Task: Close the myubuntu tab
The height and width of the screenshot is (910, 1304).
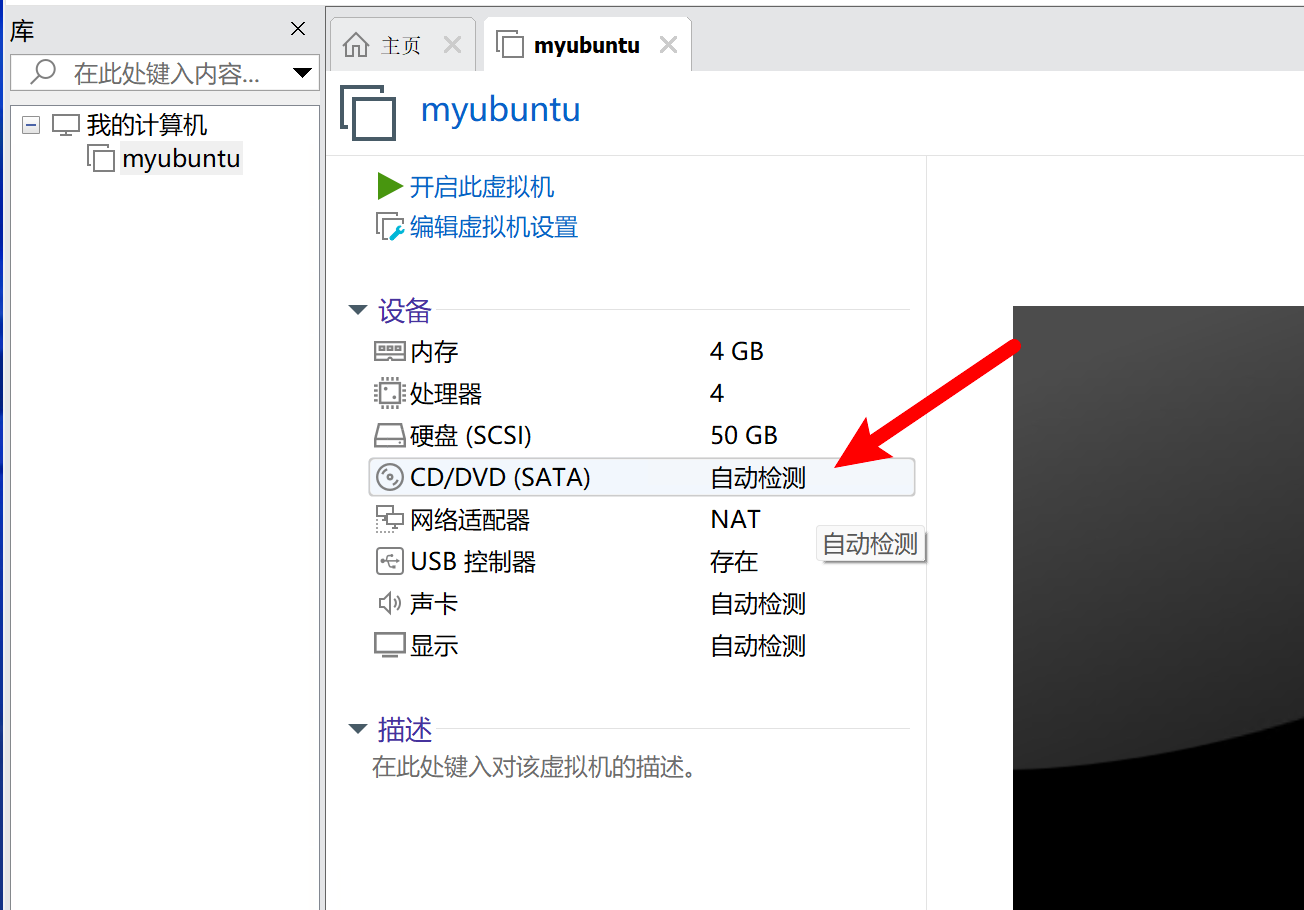Action: (668, 45)
